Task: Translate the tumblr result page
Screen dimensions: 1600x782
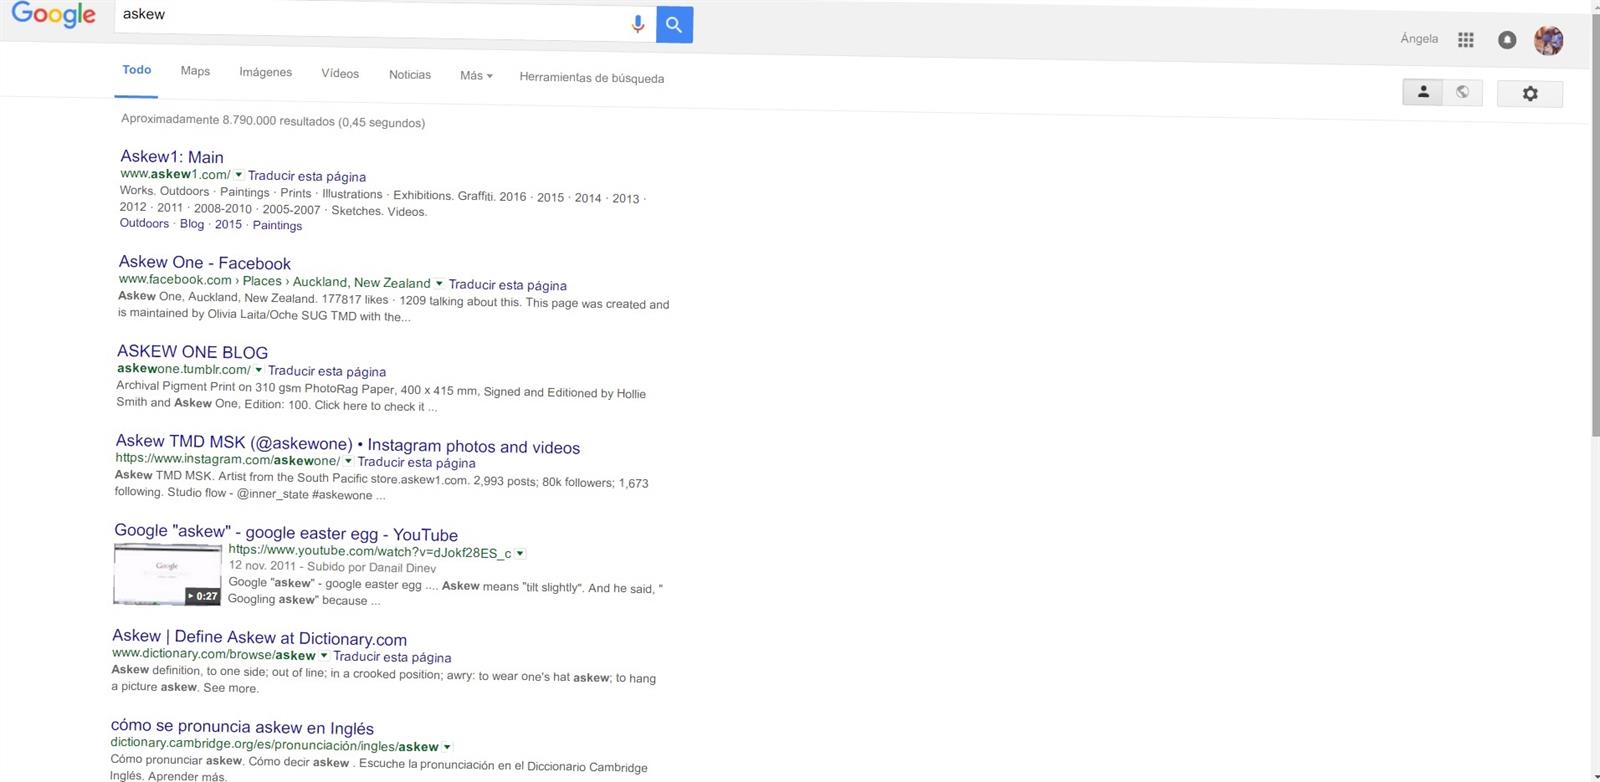Action: point(327,371)
